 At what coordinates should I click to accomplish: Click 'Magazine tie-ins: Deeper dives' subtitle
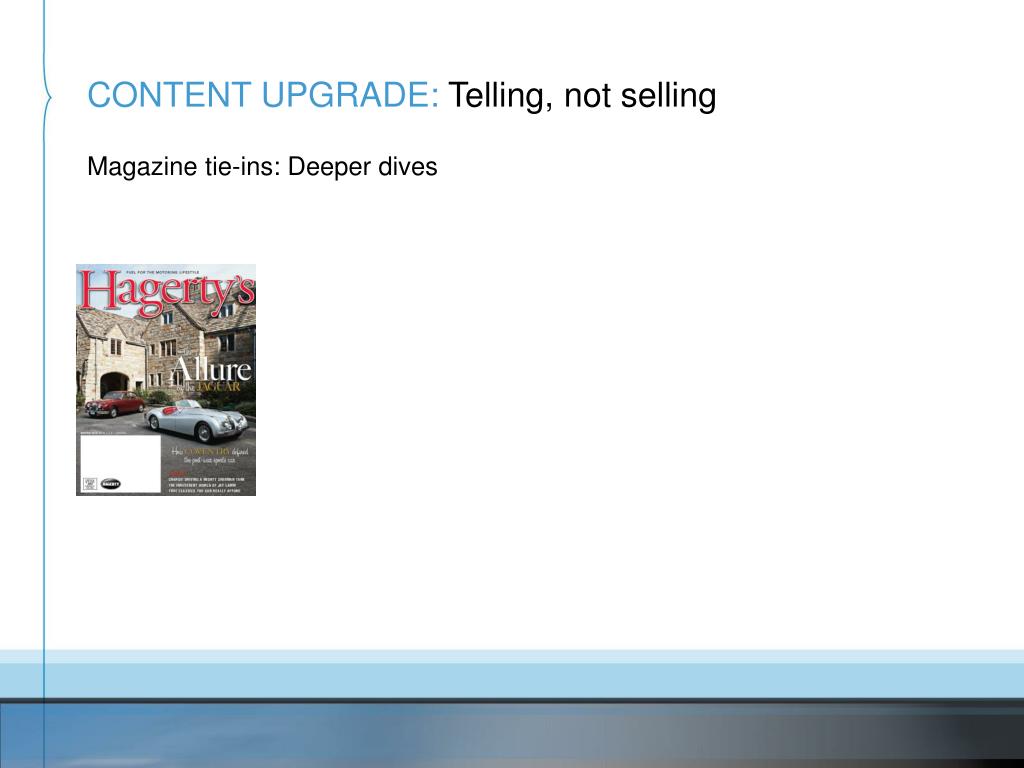tap(262, 167)
